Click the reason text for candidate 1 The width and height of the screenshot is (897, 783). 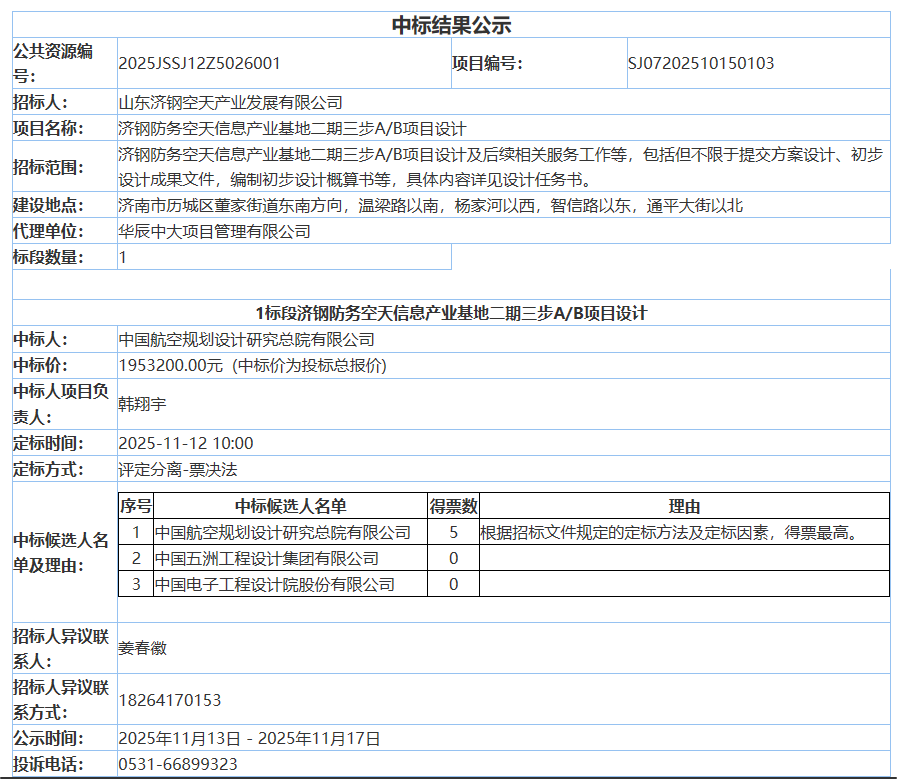669,532
